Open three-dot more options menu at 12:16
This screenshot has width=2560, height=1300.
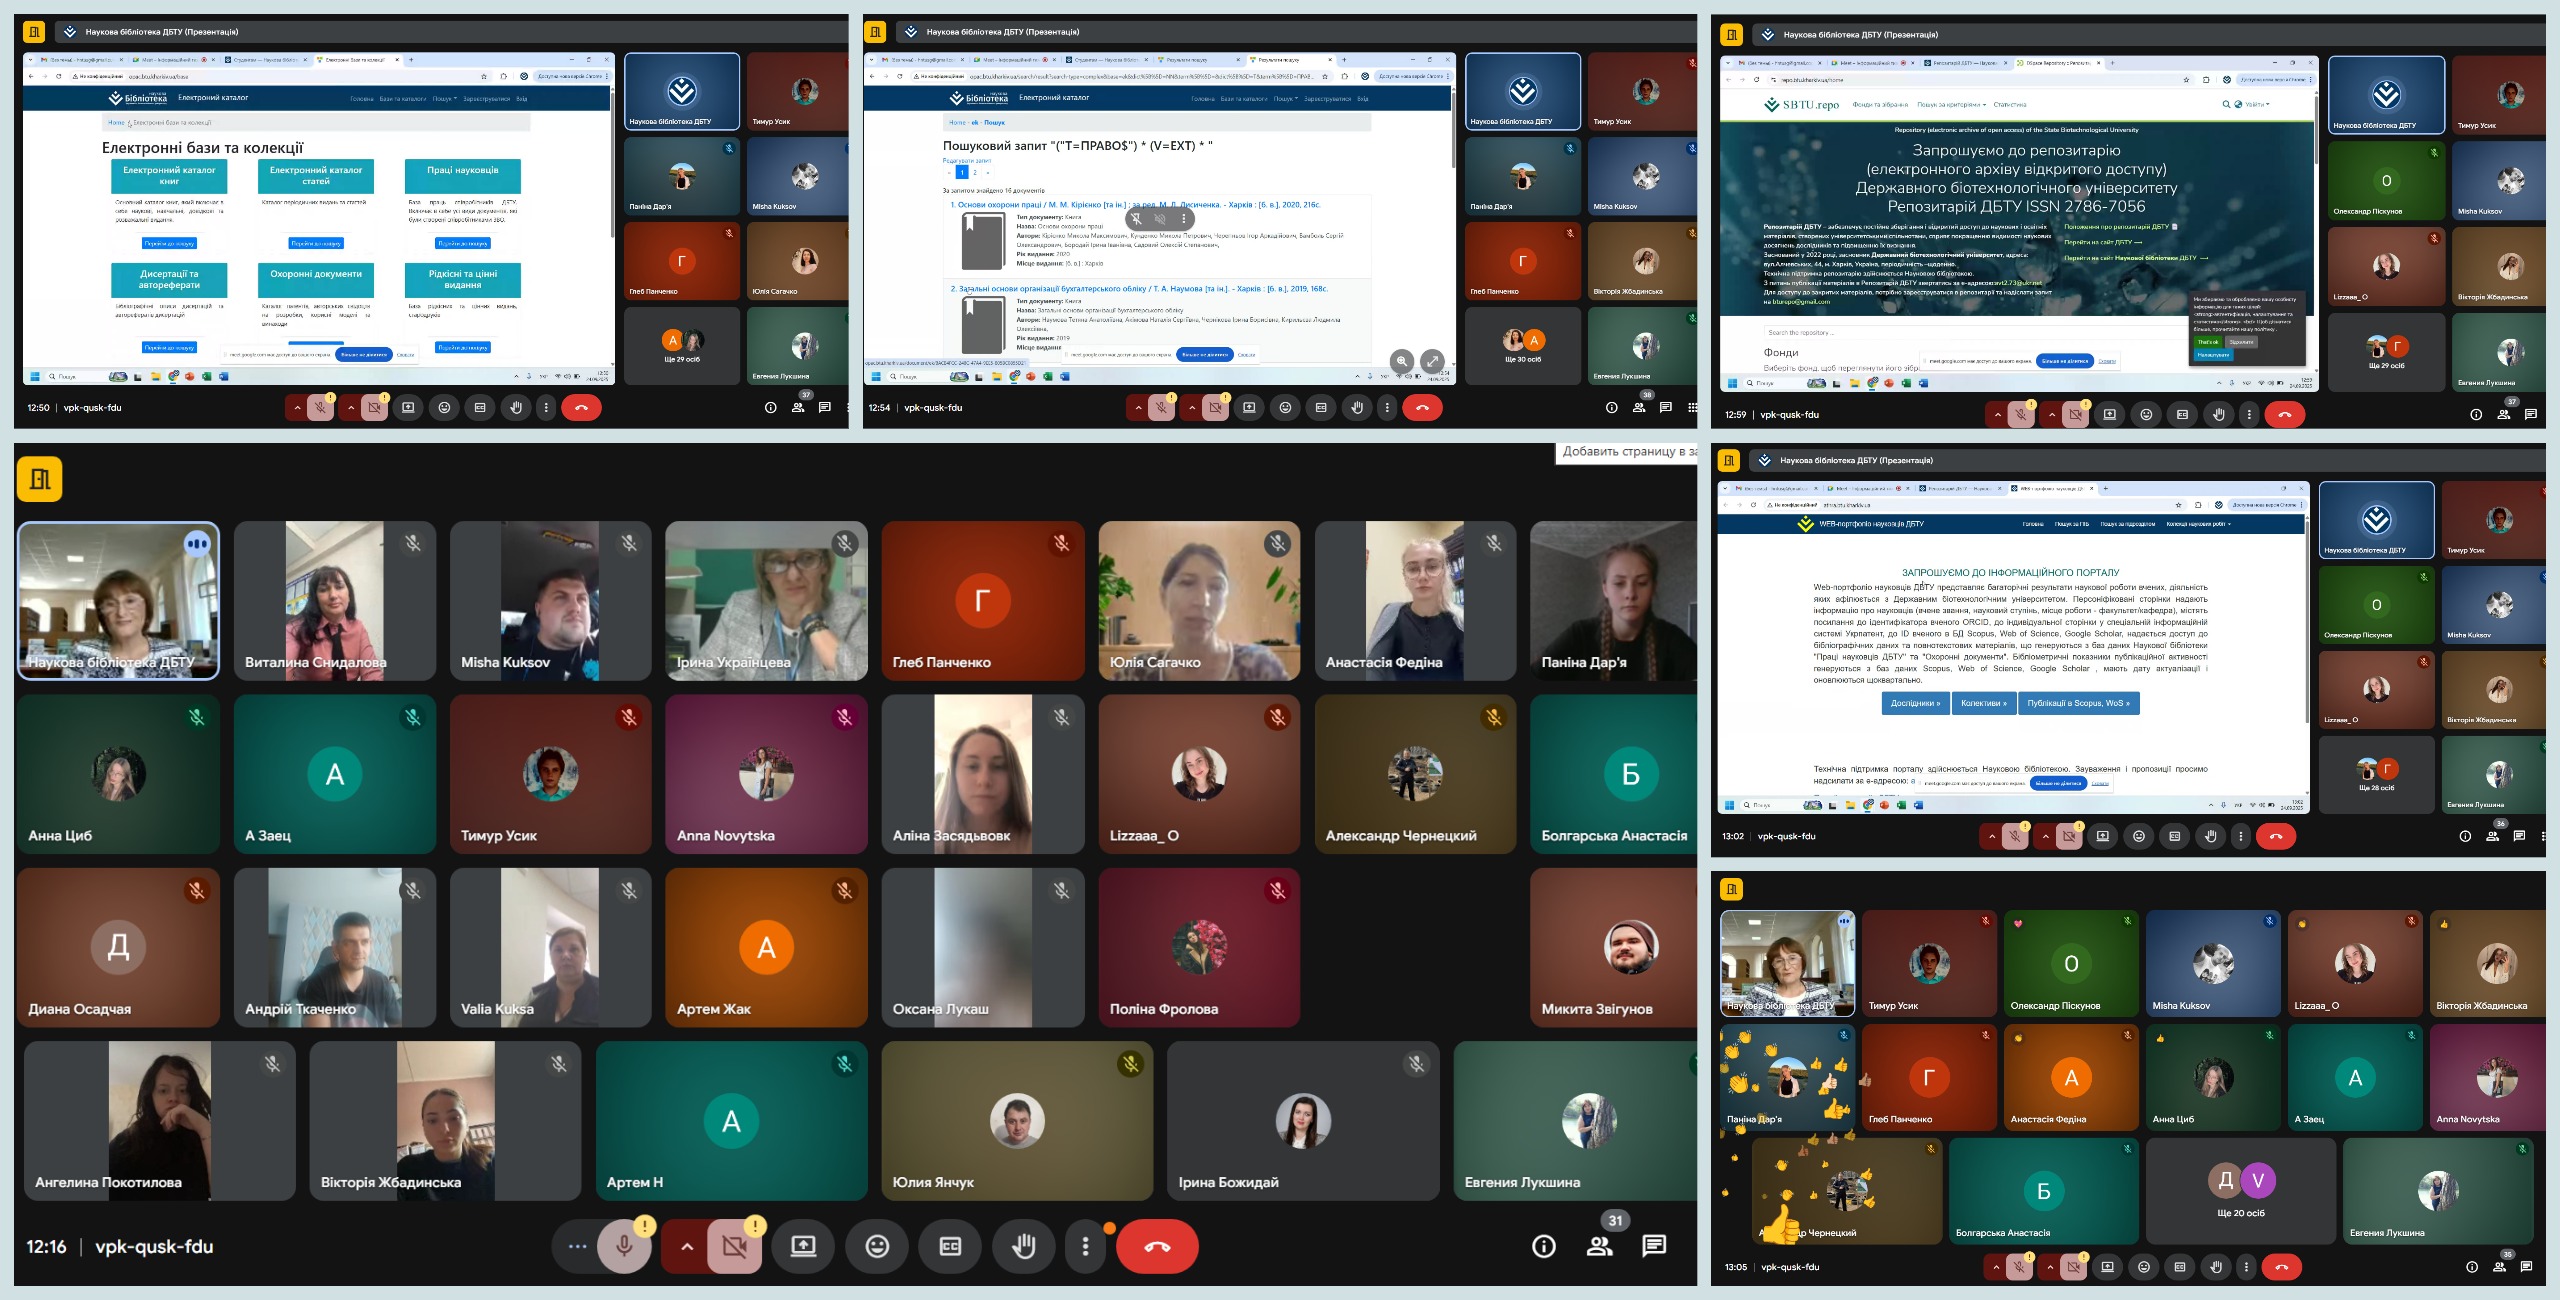1085,1246
